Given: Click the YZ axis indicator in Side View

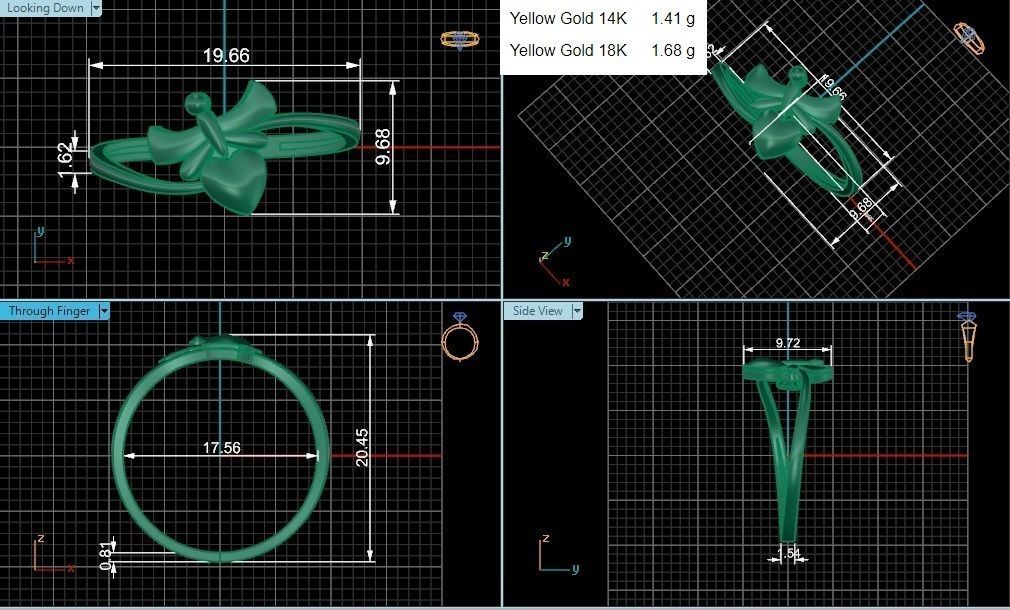Looking at the screenshot, I should (x=559, y=553).
